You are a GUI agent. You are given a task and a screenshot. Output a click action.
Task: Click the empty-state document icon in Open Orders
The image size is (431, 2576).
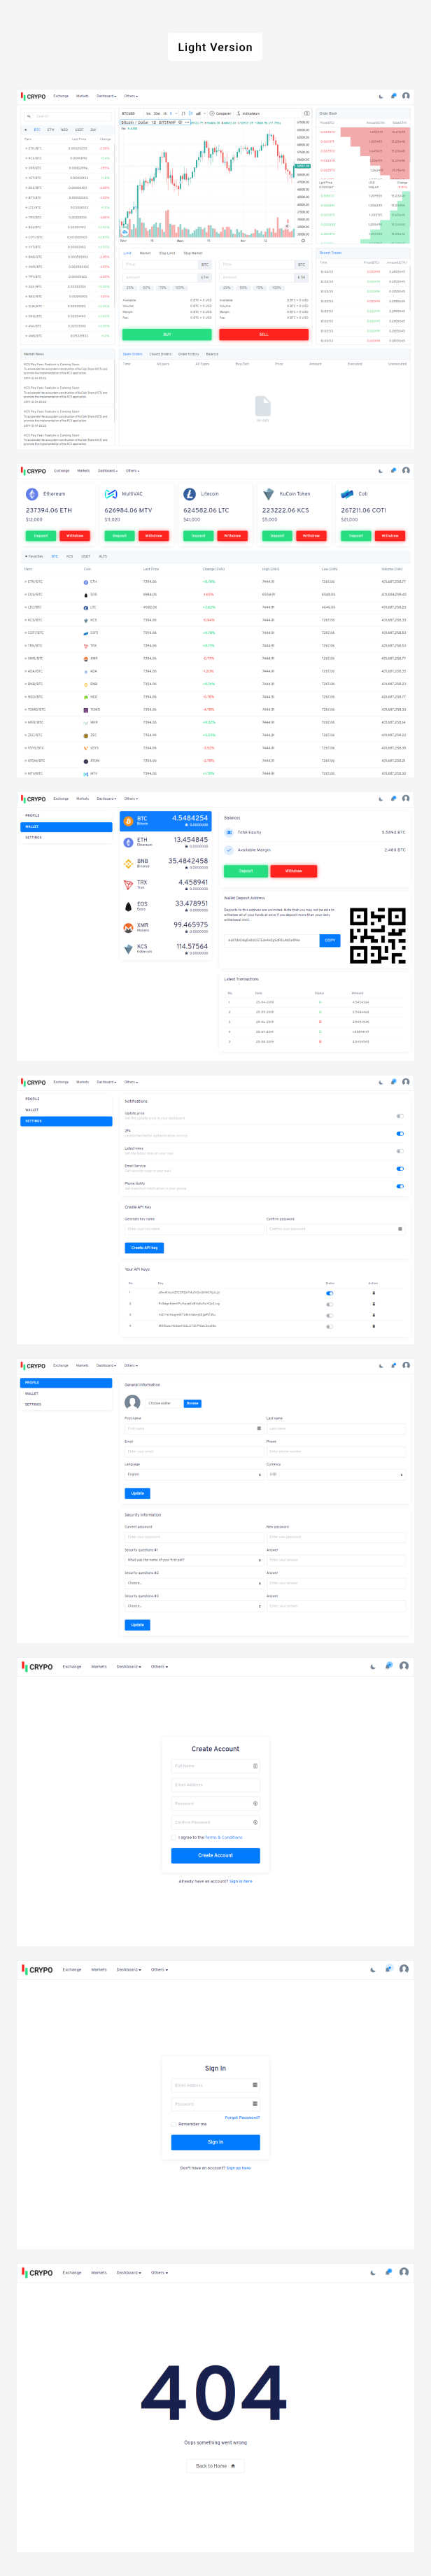pyautogui.click(x=263, y=405)
